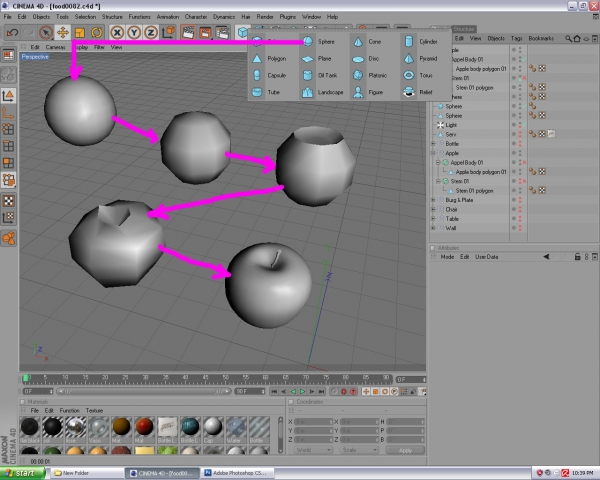Render the active view clapperboard icon
The image size is (600, 480).
click(x=188, y=33)
